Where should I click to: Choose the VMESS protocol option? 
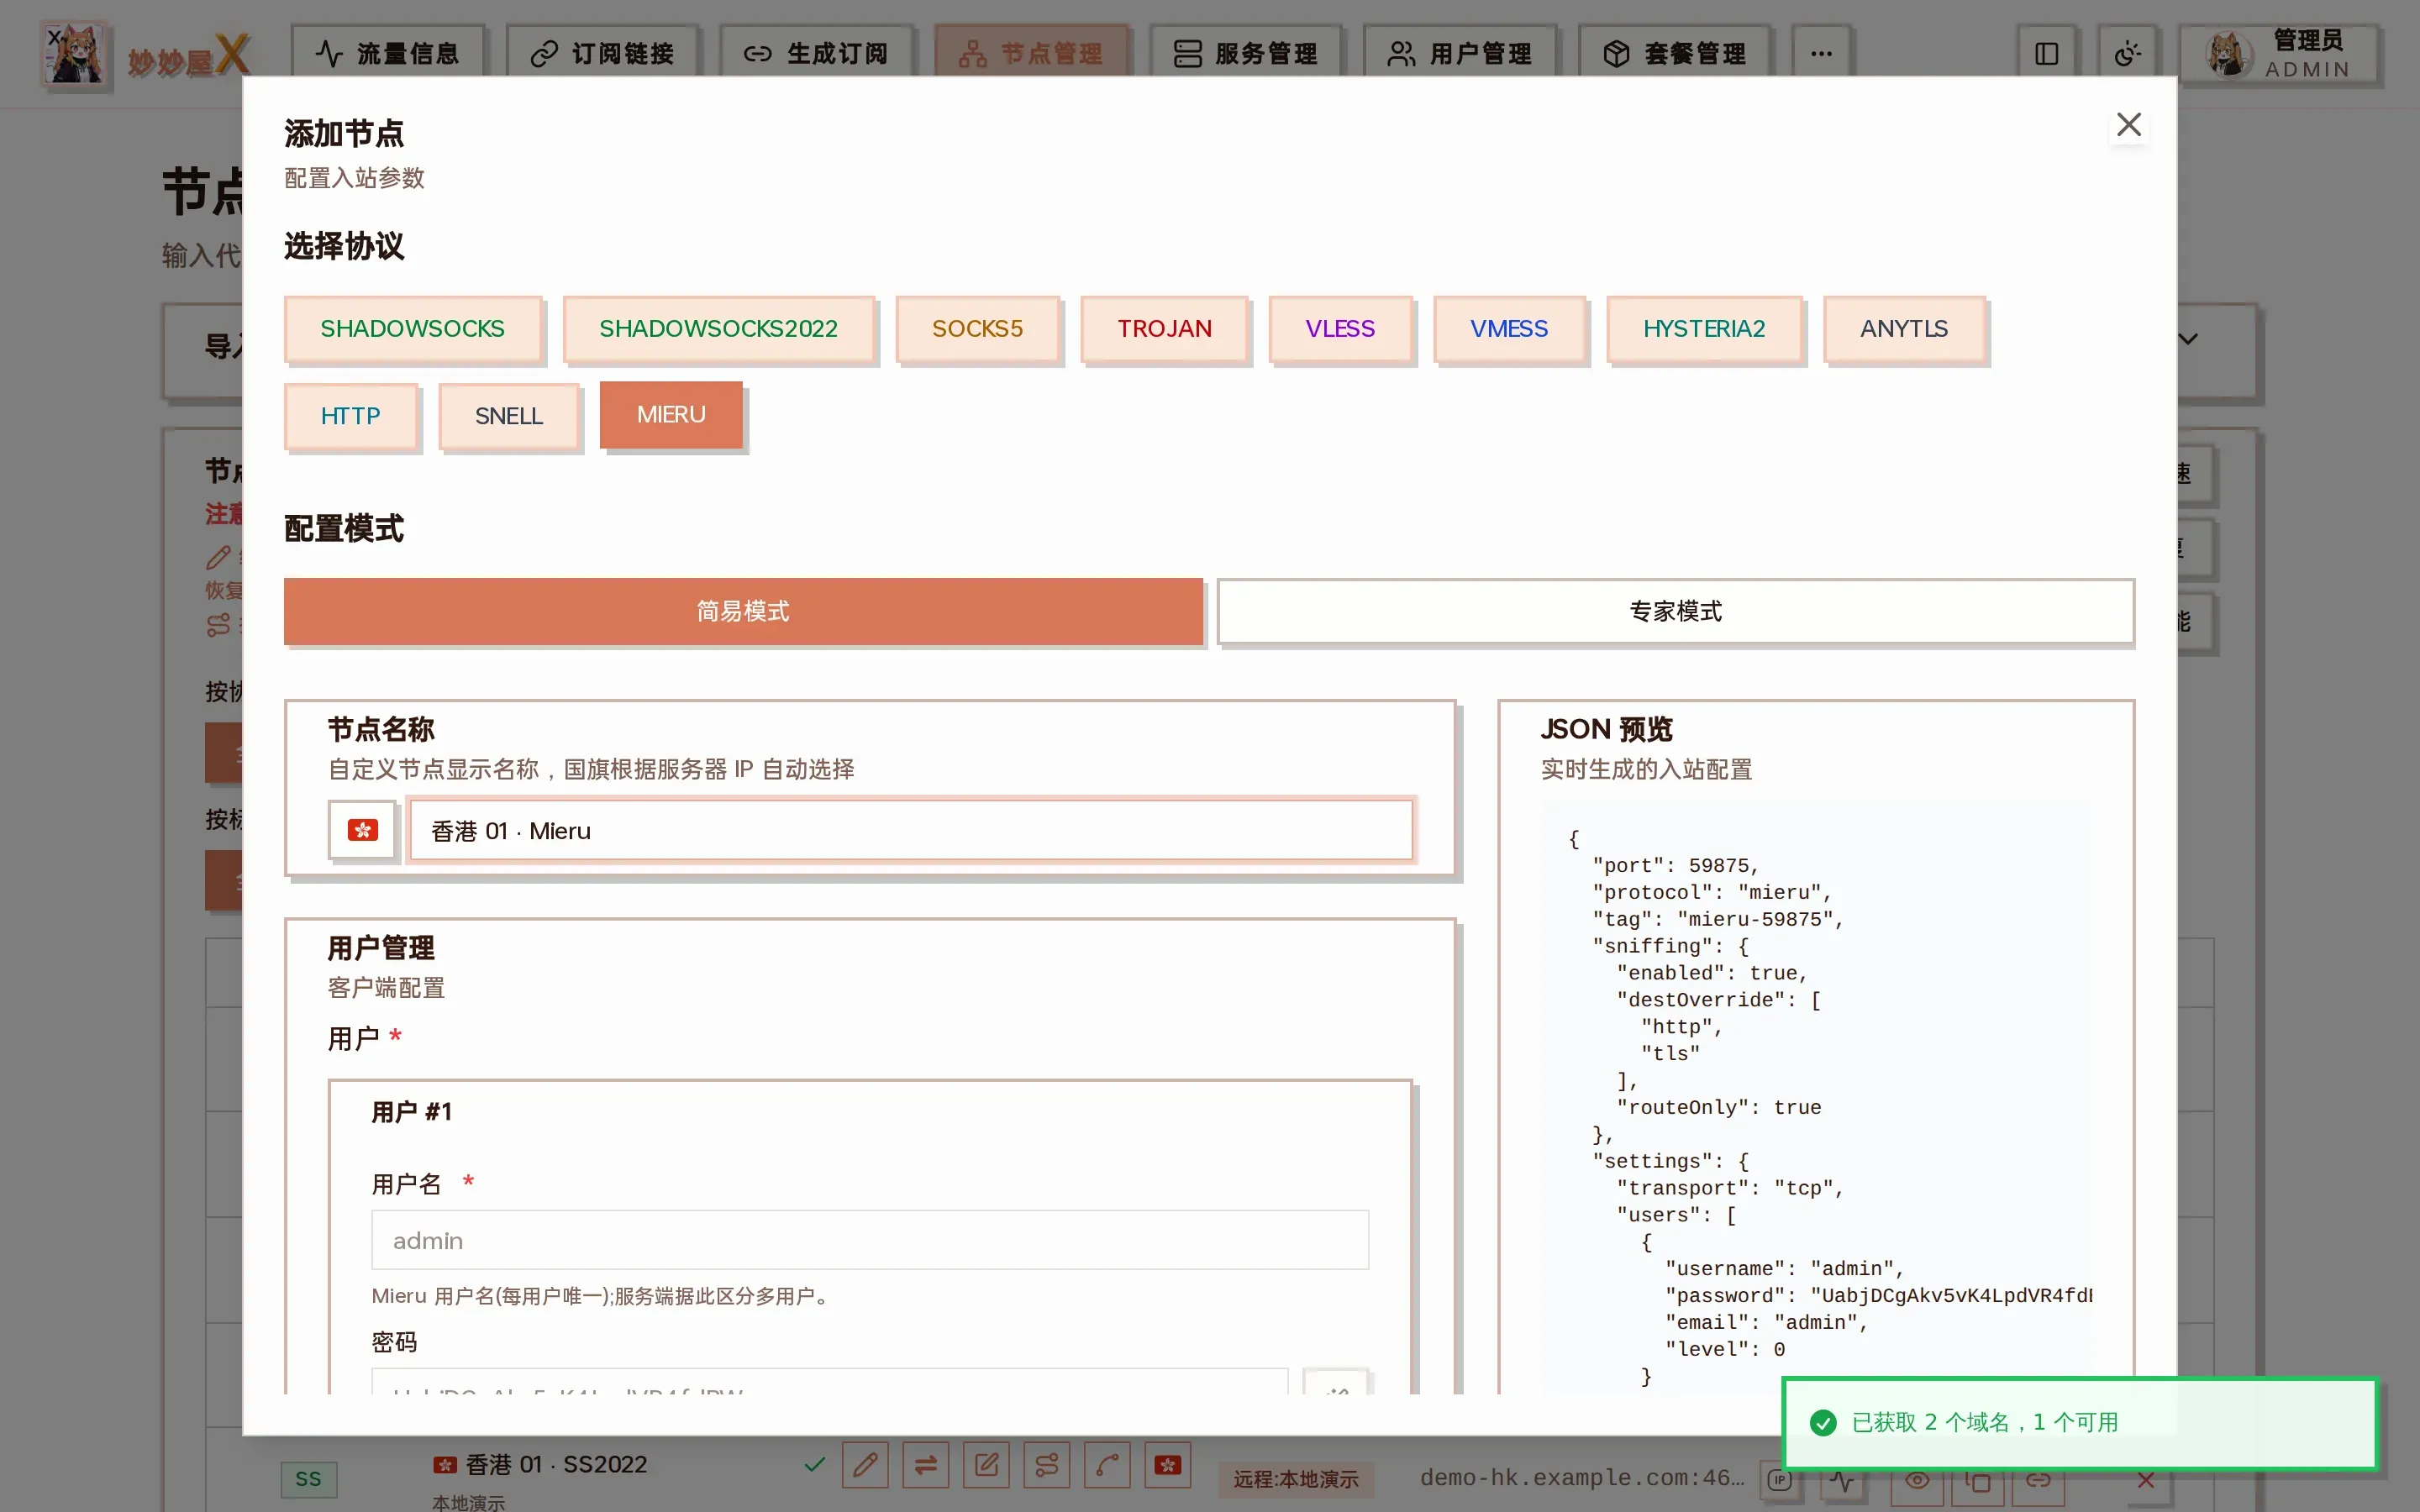click(1508, 329)
